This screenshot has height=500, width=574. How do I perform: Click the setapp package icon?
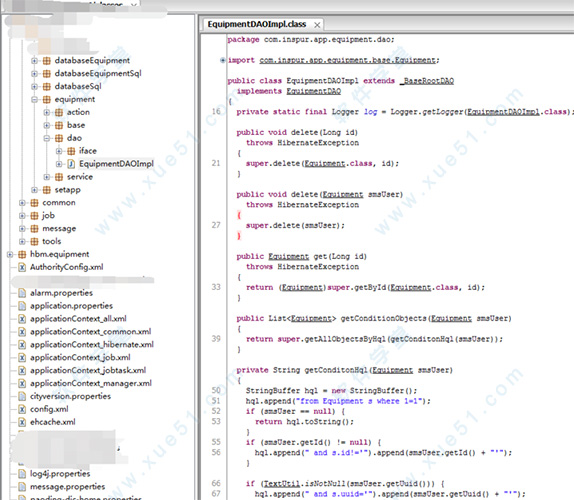46,190
